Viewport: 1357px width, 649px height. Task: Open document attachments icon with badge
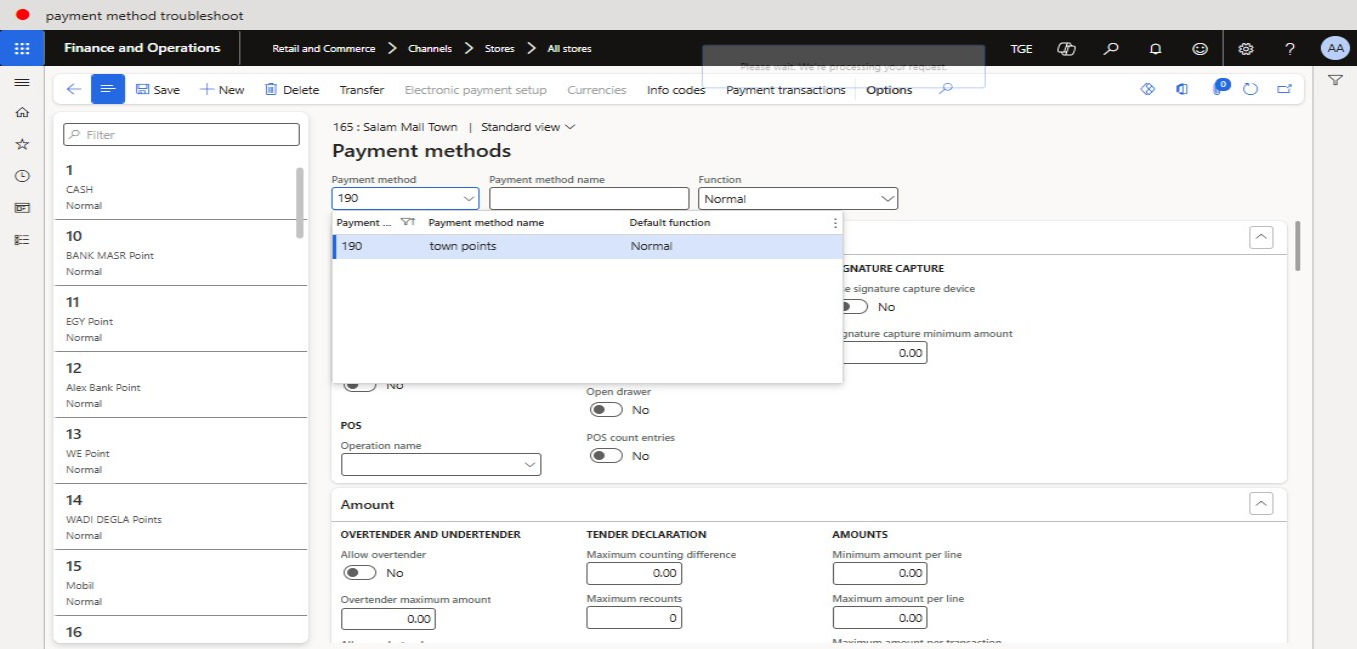1219,88
